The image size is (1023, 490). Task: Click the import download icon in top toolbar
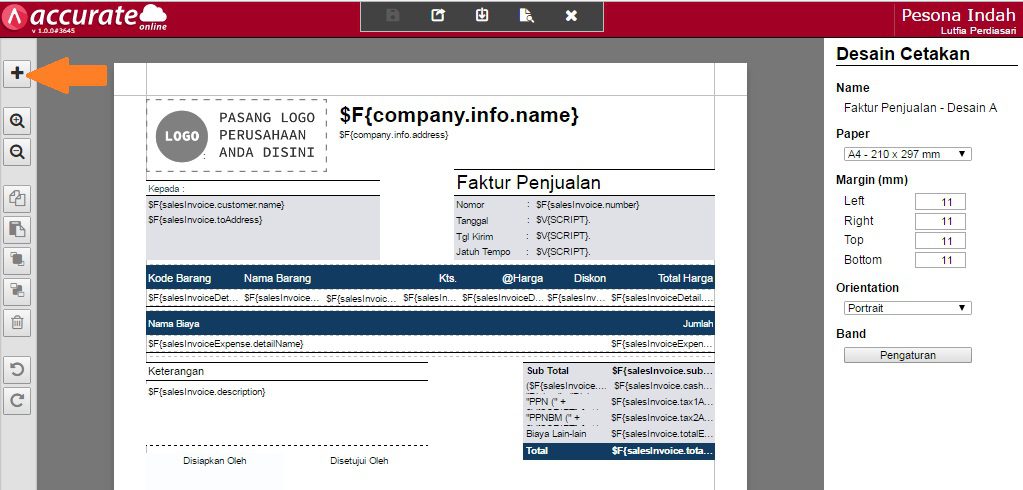(482, 16)
